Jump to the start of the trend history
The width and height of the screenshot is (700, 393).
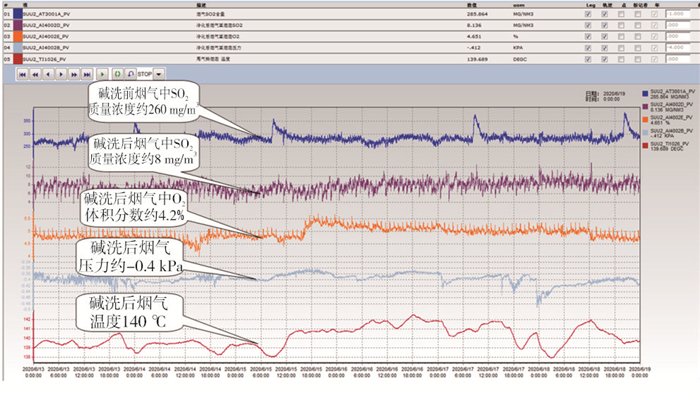click(x=22, y=74)
